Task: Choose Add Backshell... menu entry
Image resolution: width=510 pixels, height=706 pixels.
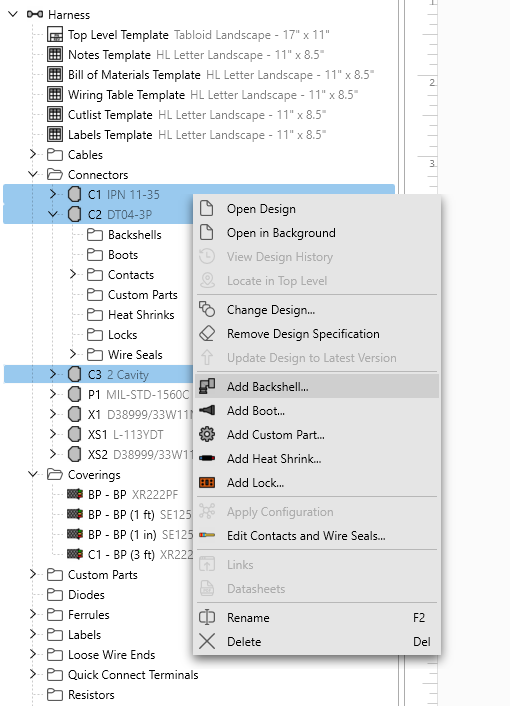Action: point(317,386)
